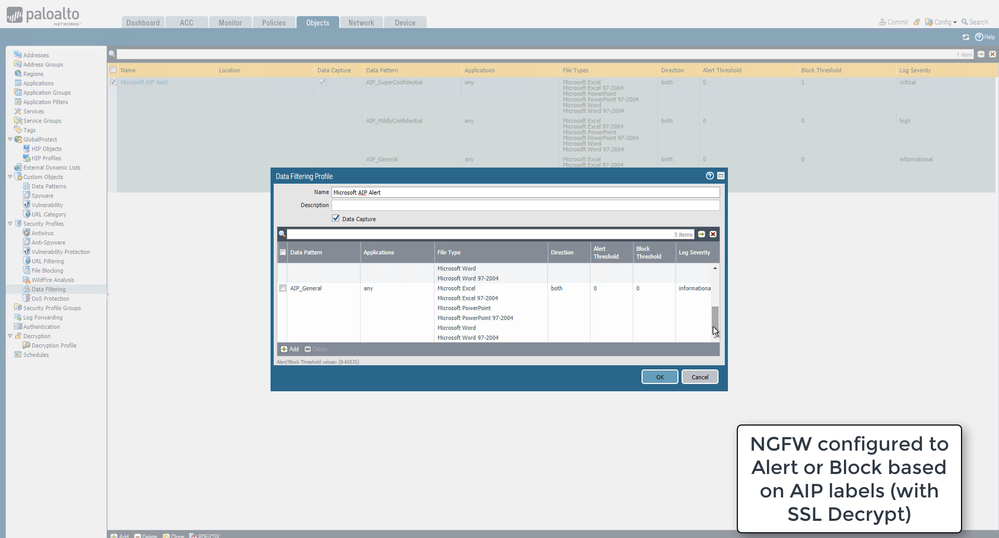Click Log Severity header in main grid
The height and width of the screenshot is (538, 999).
(915, 70)
